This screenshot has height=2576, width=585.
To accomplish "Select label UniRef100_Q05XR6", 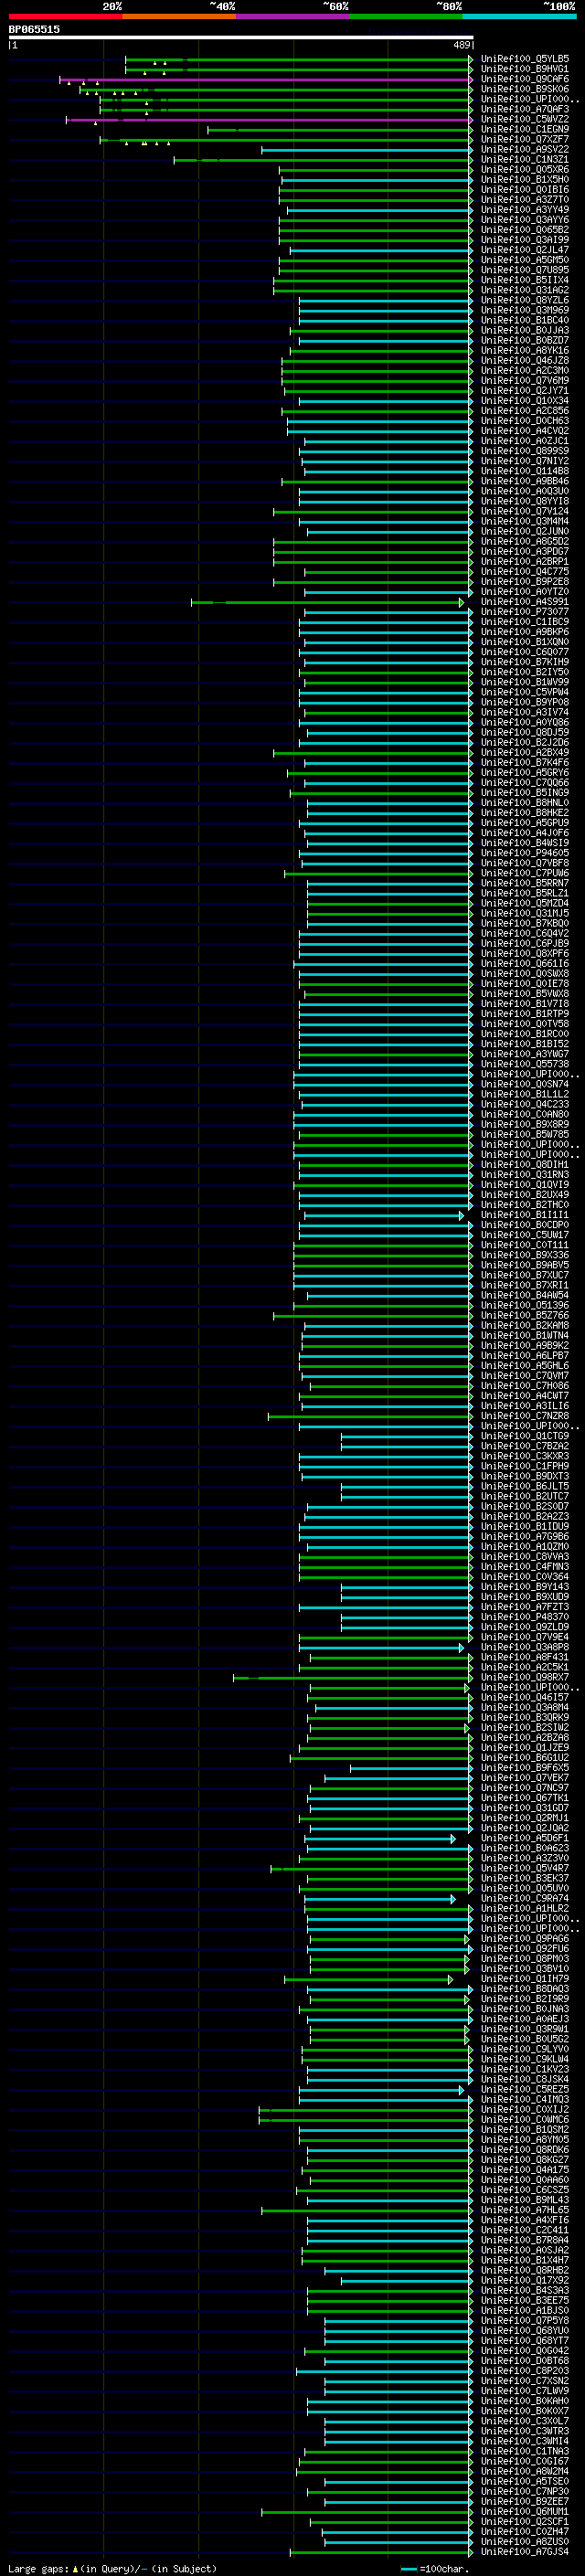I will click(525, 169).
